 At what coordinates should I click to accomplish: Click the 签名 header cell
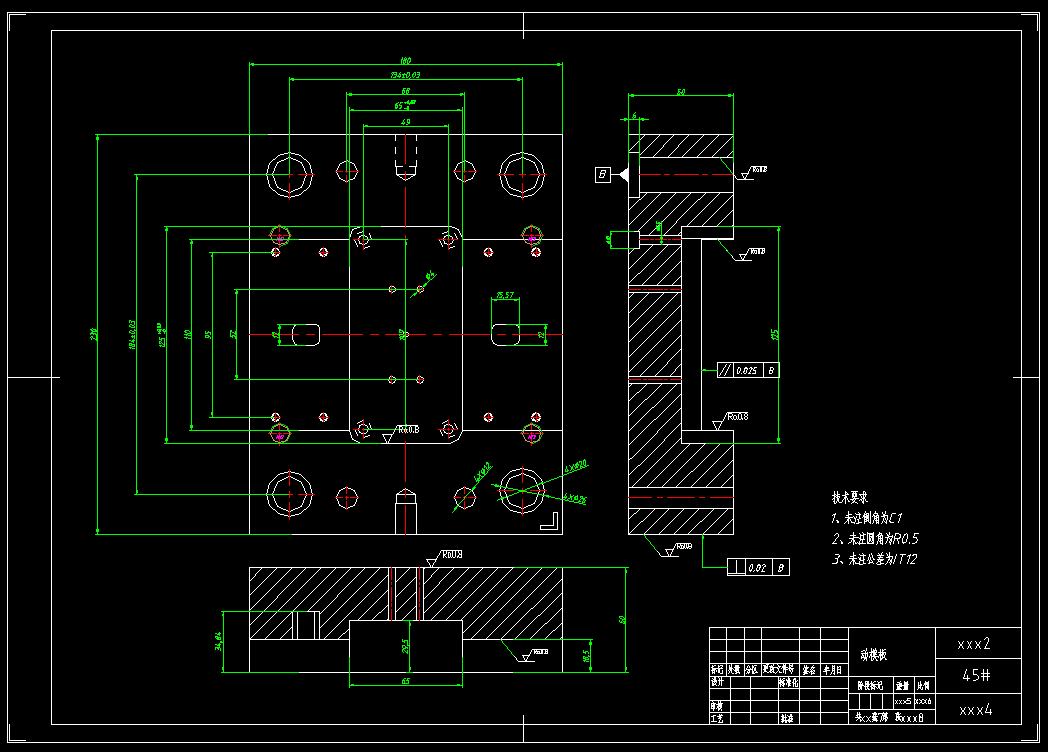[x=809, y=670]
